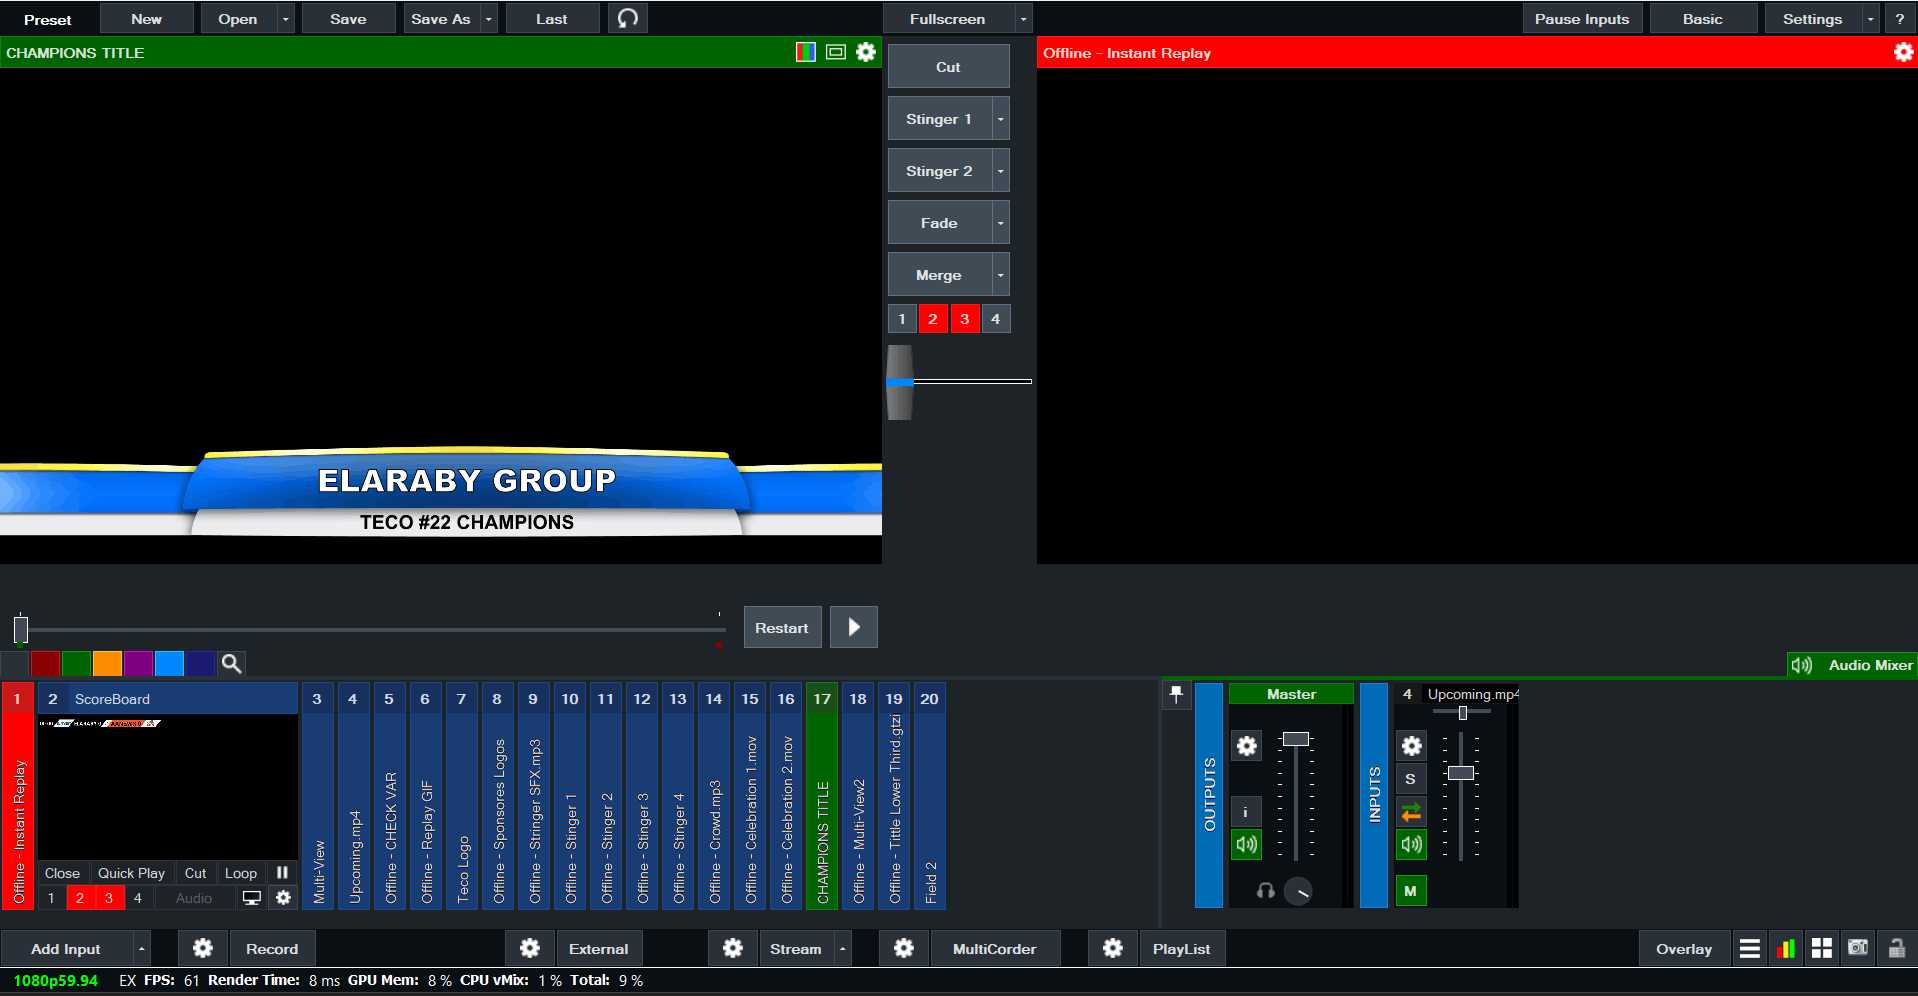Expand Fade transition dropdown
Screen dimensions: 1918x996
click(x=1001, y=223)
